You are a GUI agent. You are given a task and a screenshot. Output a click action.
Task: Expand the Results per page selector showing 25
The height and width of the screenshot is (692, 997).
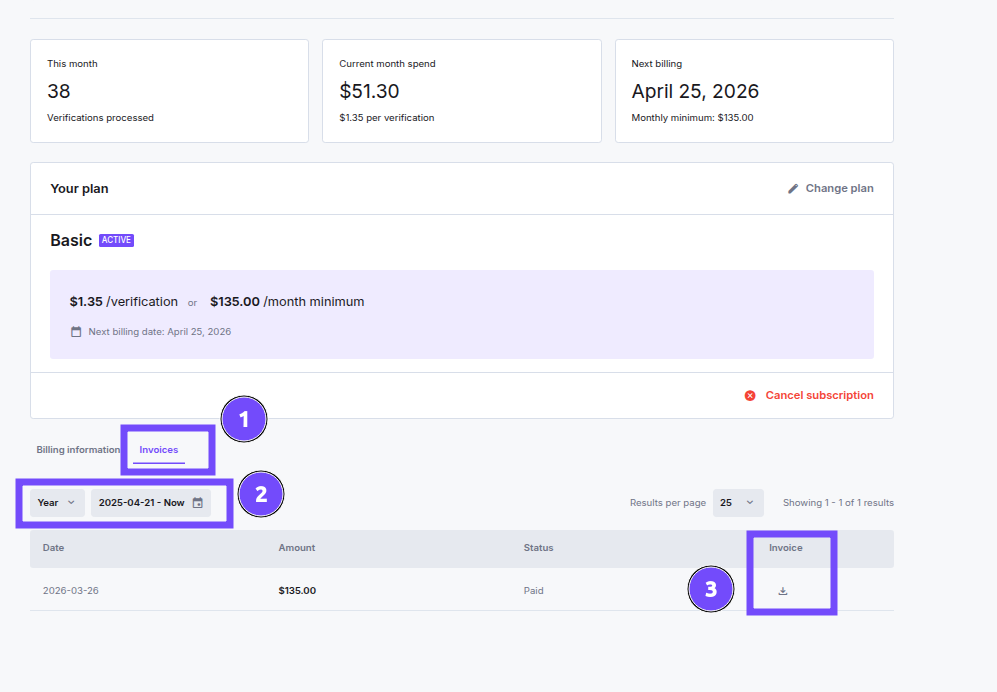(738, 503)
